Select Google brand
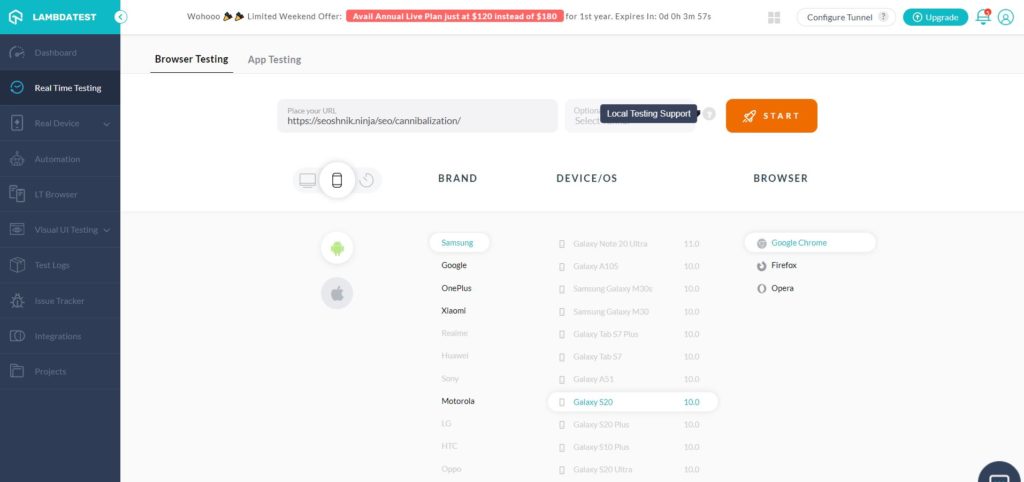 (454, 266)
